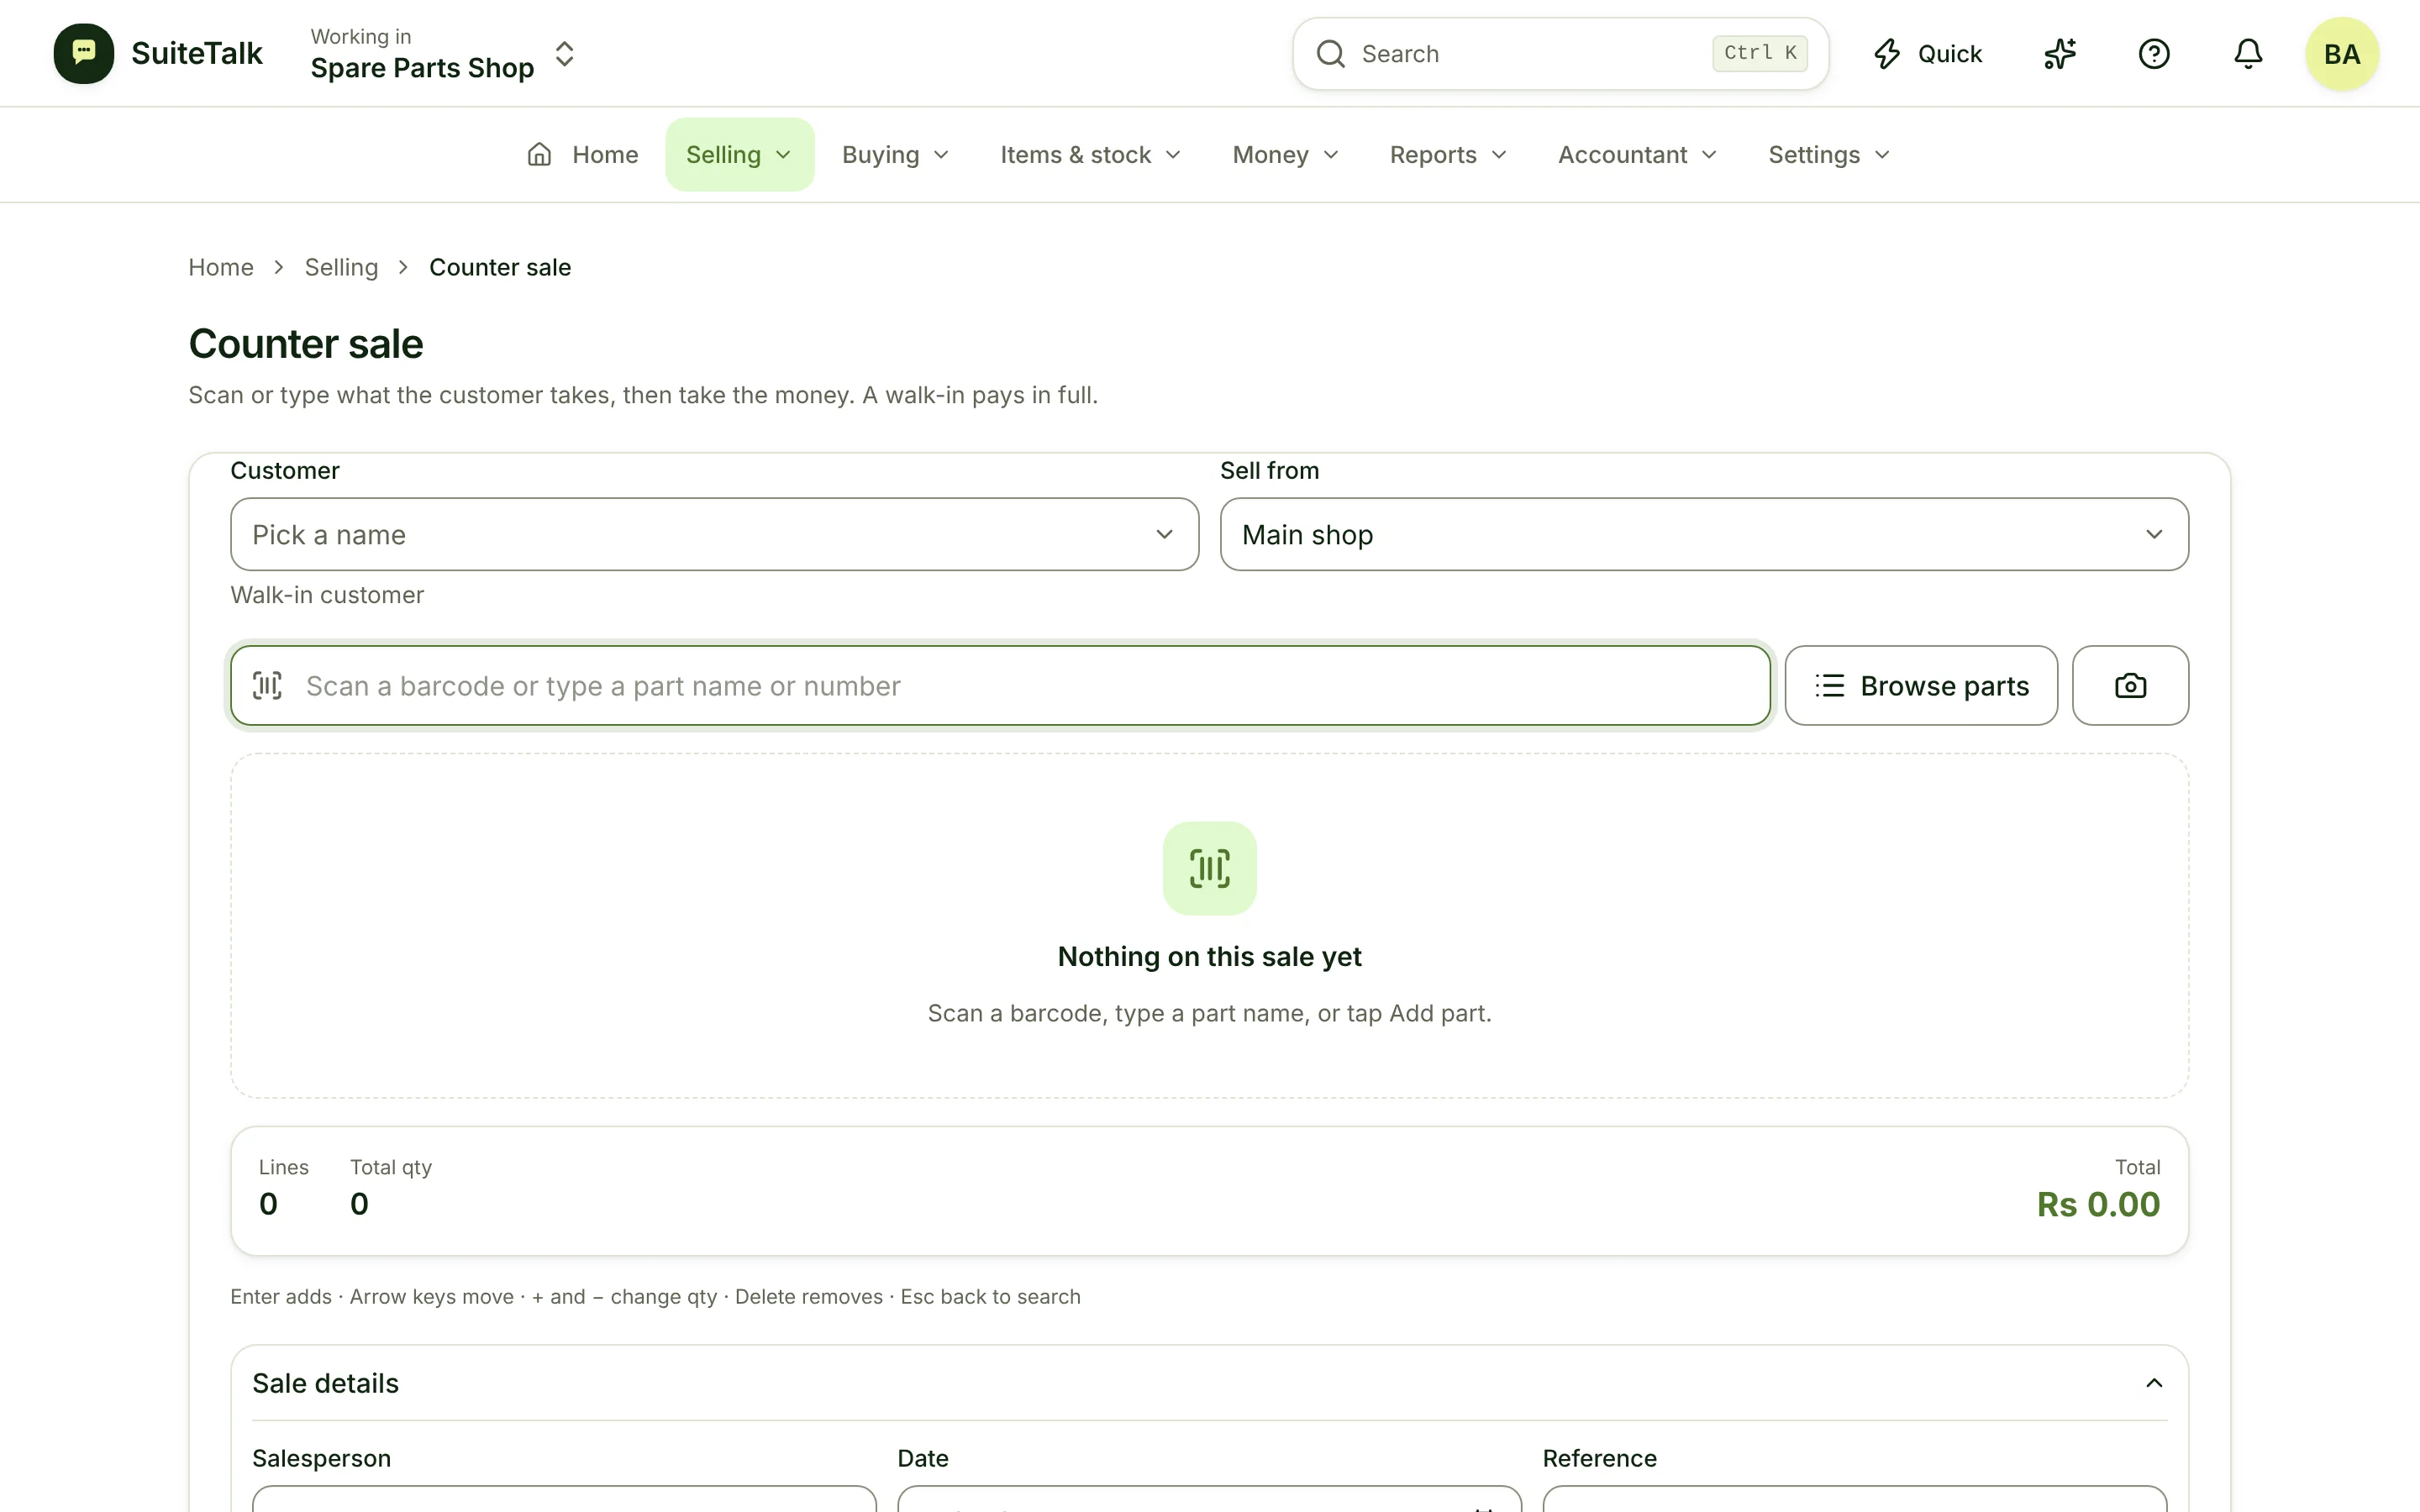Go to the Home nav item

point(583,155)
